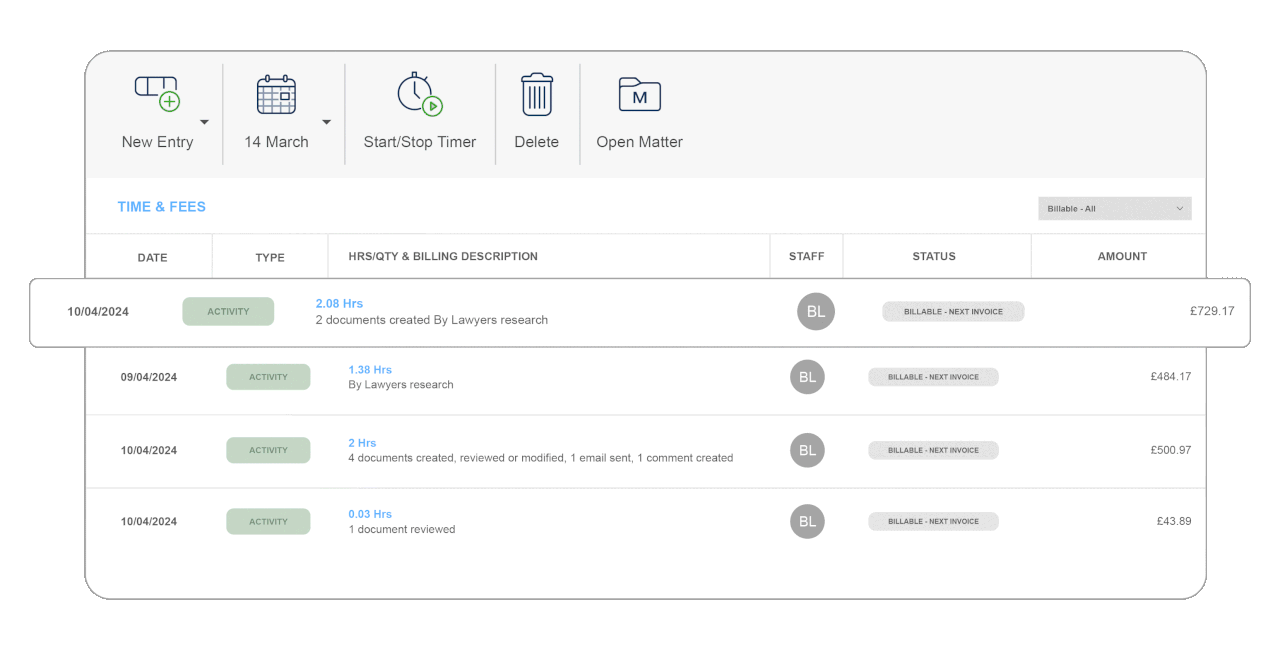Click the Delete trash icon
1280x650 pixels.
click(x=536, y=94)
